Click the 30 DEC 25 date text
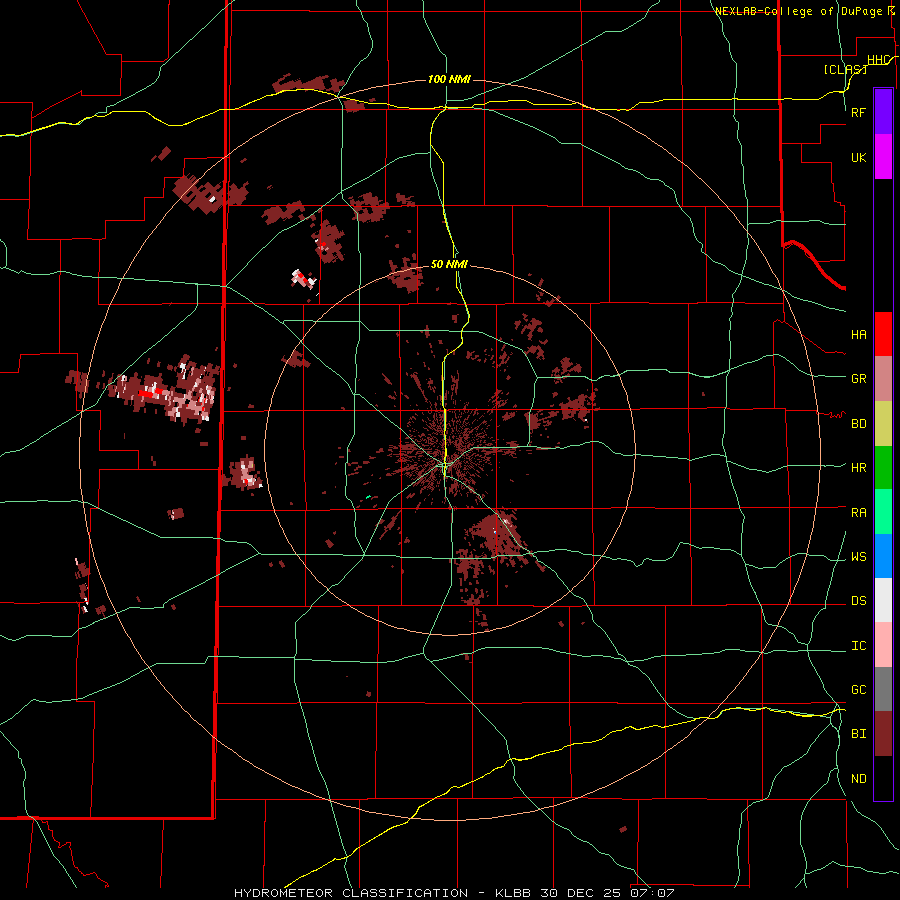The width and height of the screenshot is (900, 900). (581, 893)
